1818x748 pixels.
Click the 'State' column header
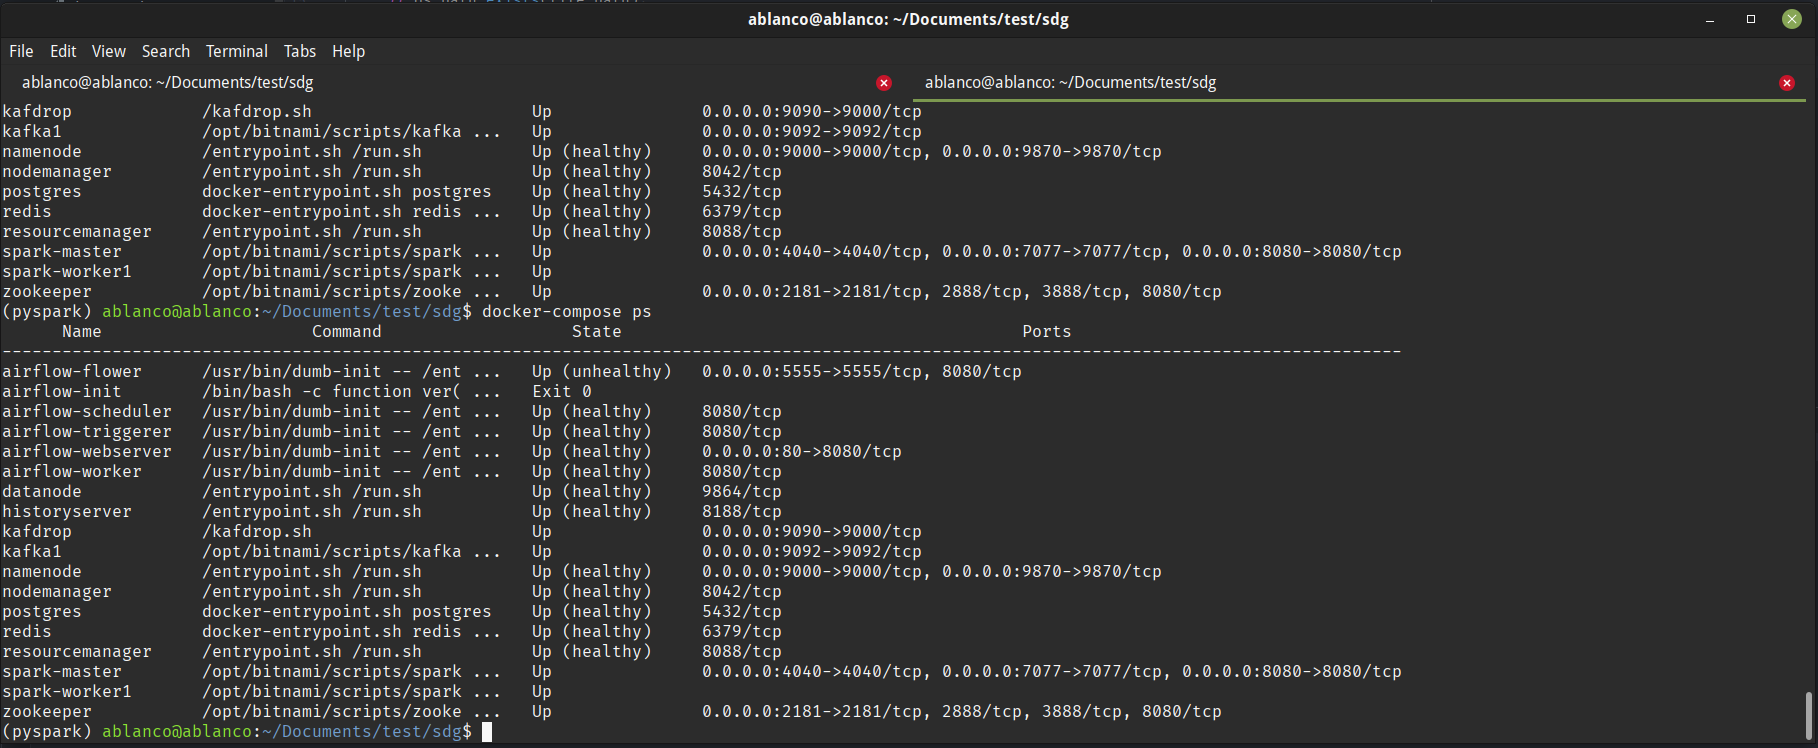597,331
